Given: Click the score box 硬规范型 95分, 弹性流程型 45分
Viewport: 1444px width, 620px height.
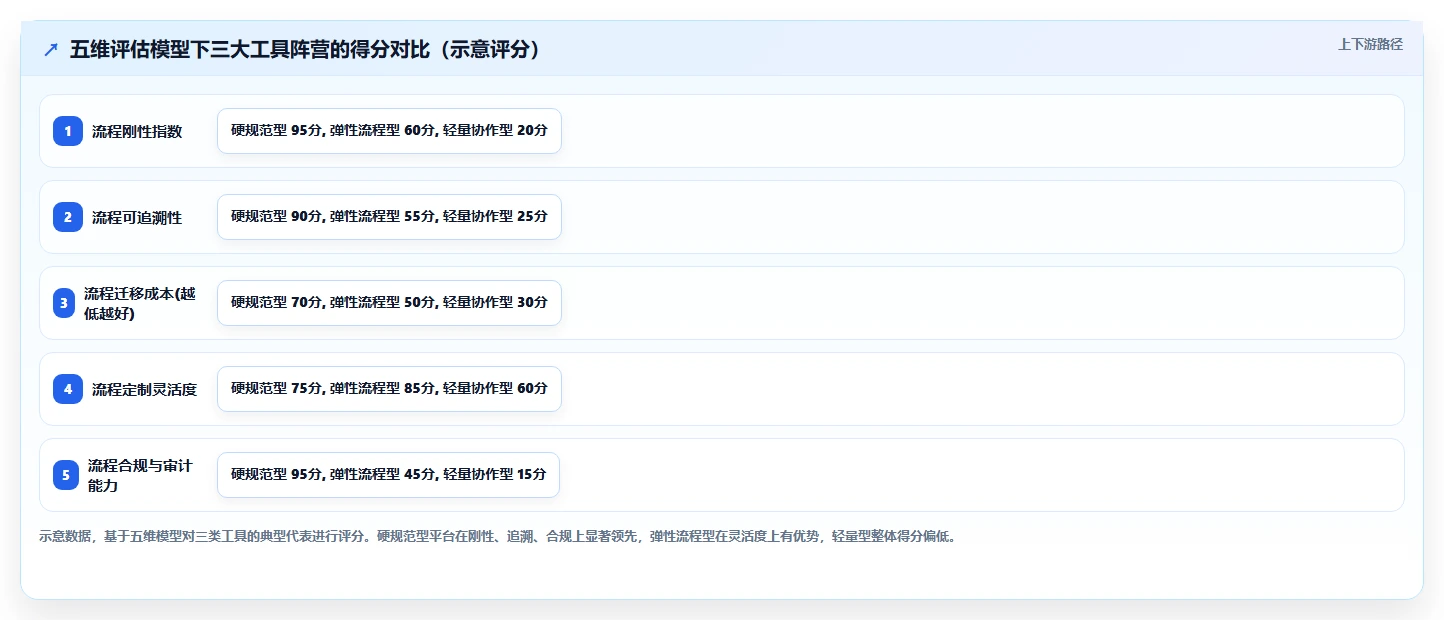Looking at the screenshot, I should point(388,475).
